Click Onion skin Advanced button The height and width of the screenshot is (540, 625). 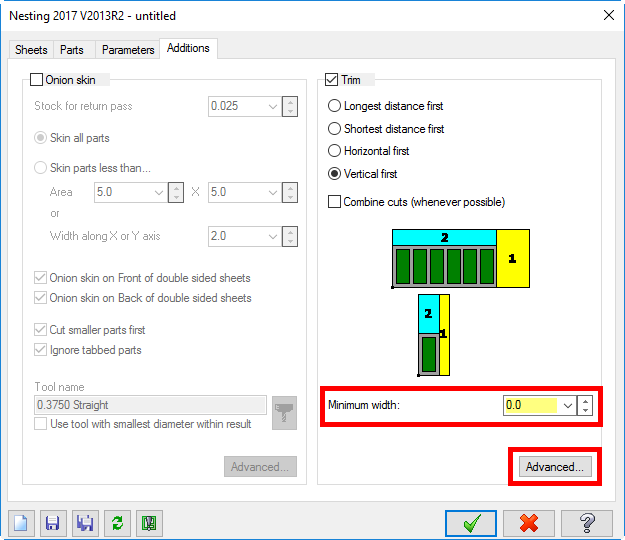(260, 466)
